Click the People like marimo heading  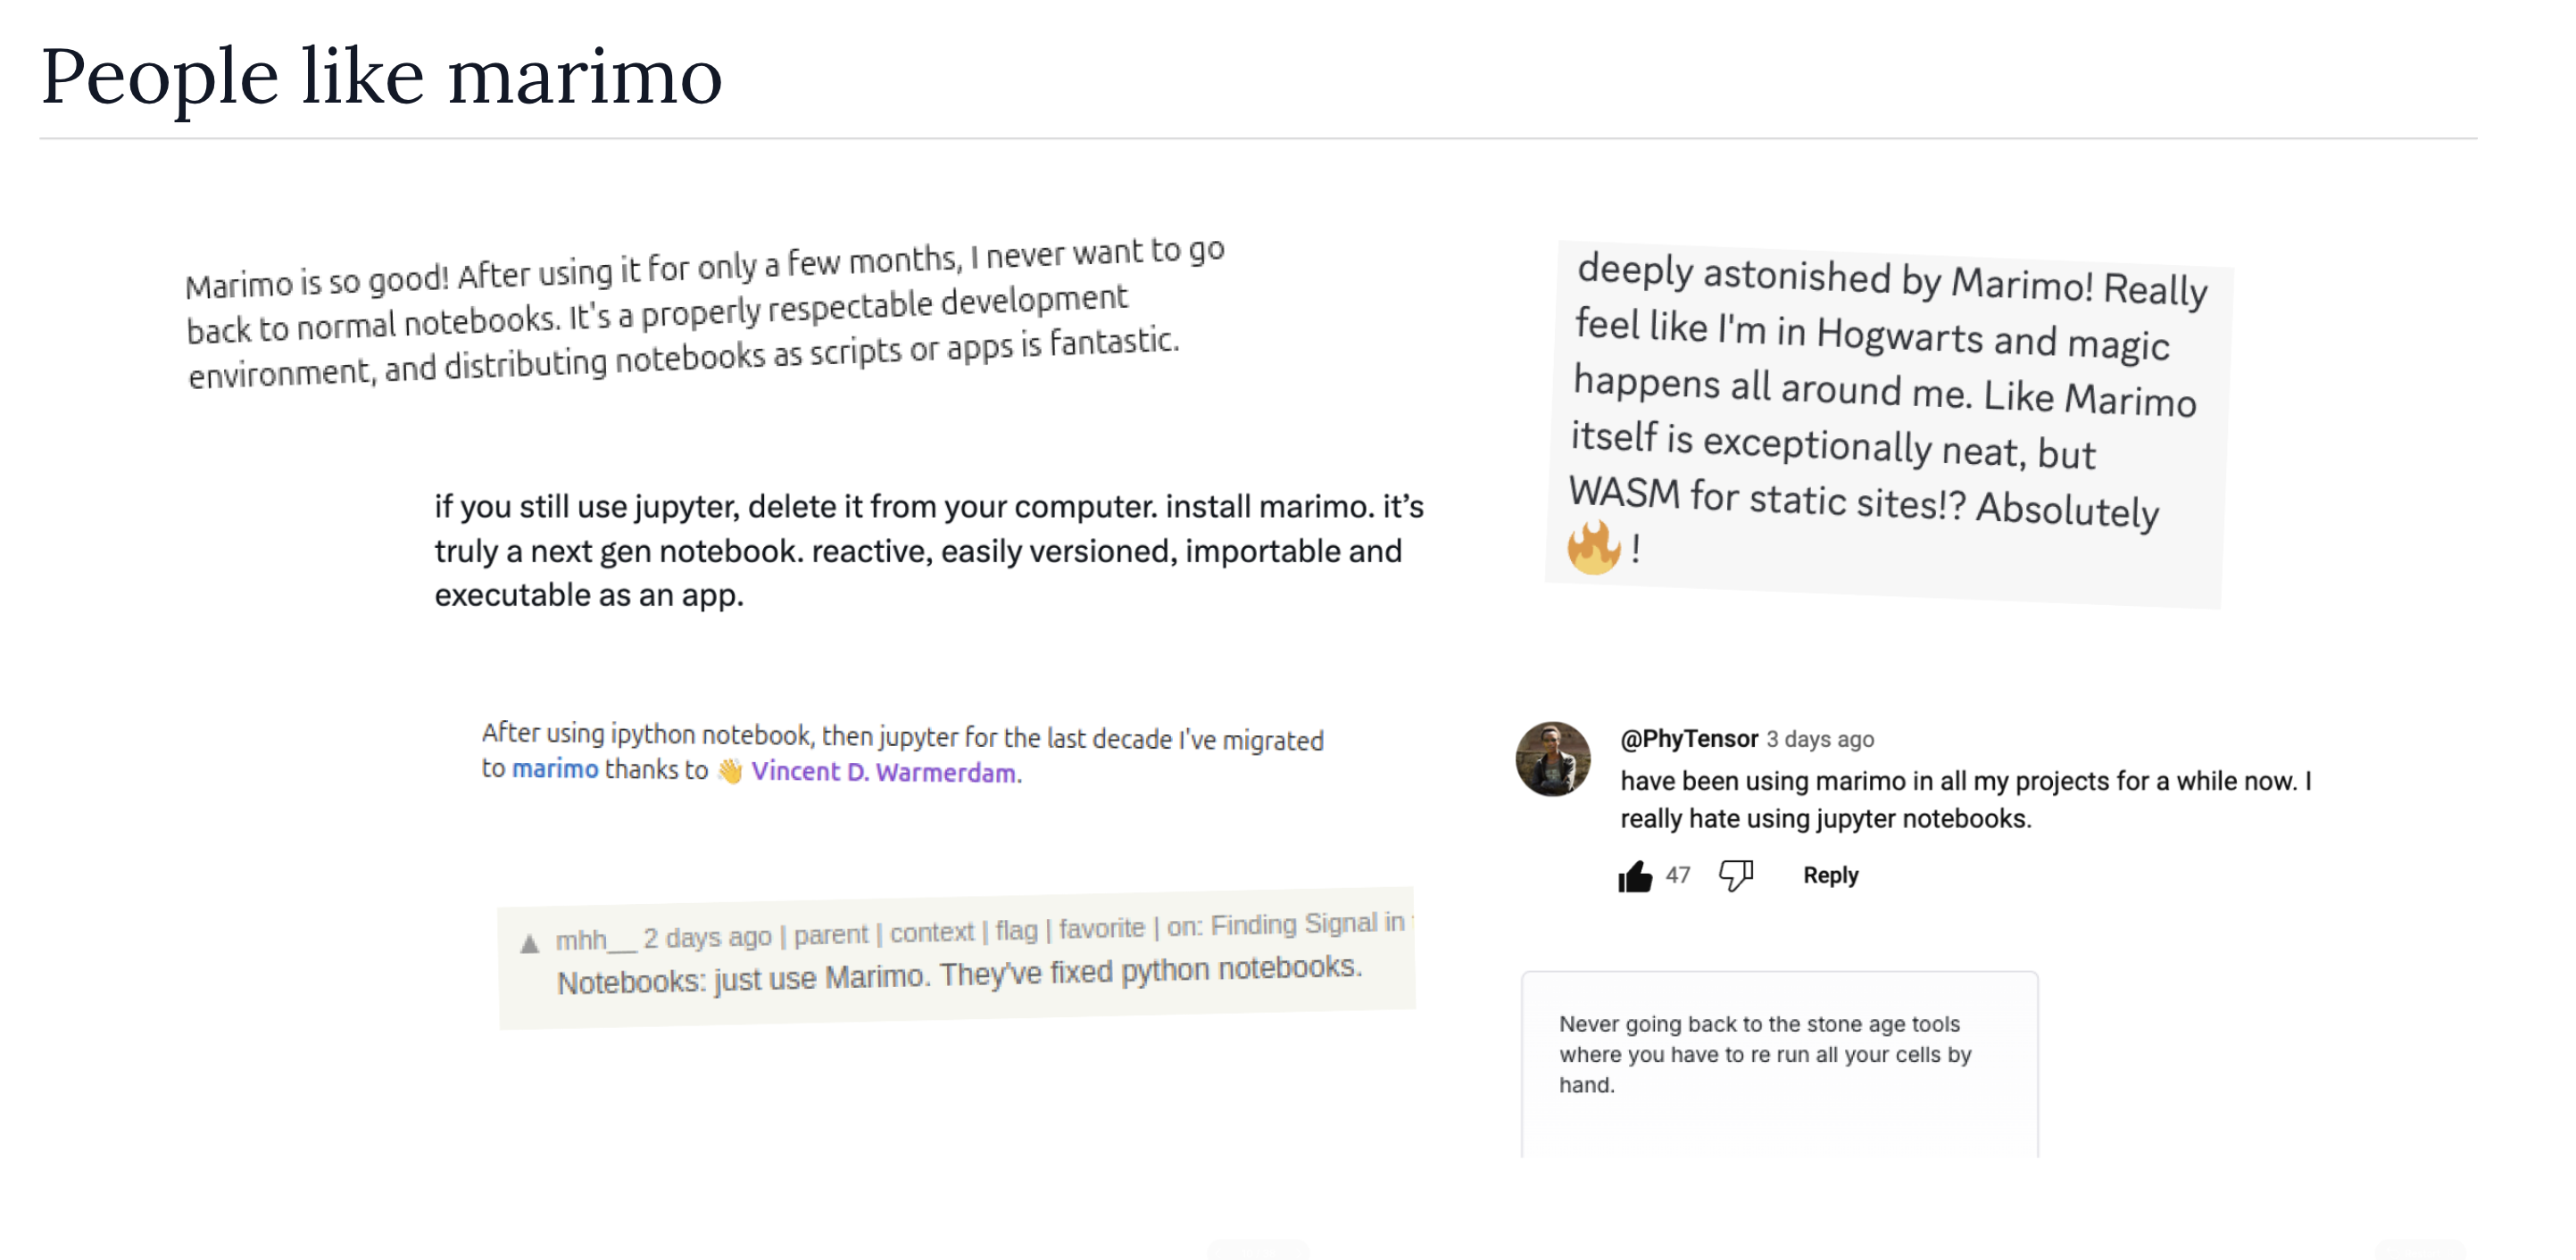381,76
